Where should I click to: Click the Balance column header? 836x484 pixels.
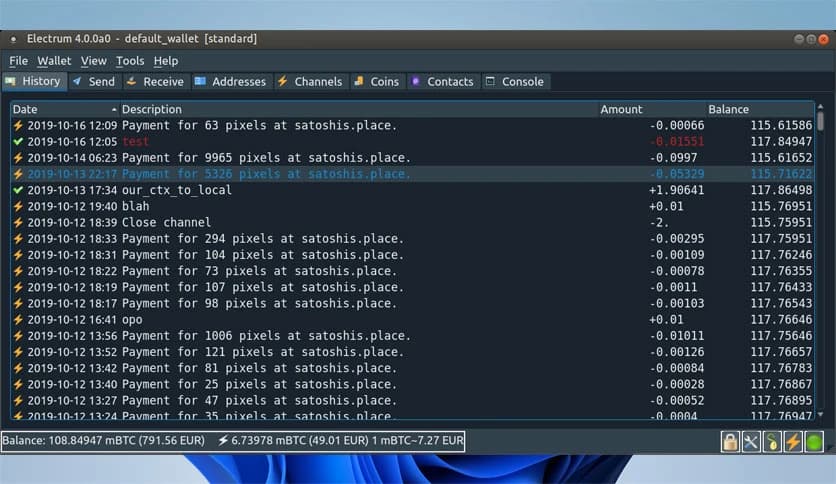tap(760, 109)
